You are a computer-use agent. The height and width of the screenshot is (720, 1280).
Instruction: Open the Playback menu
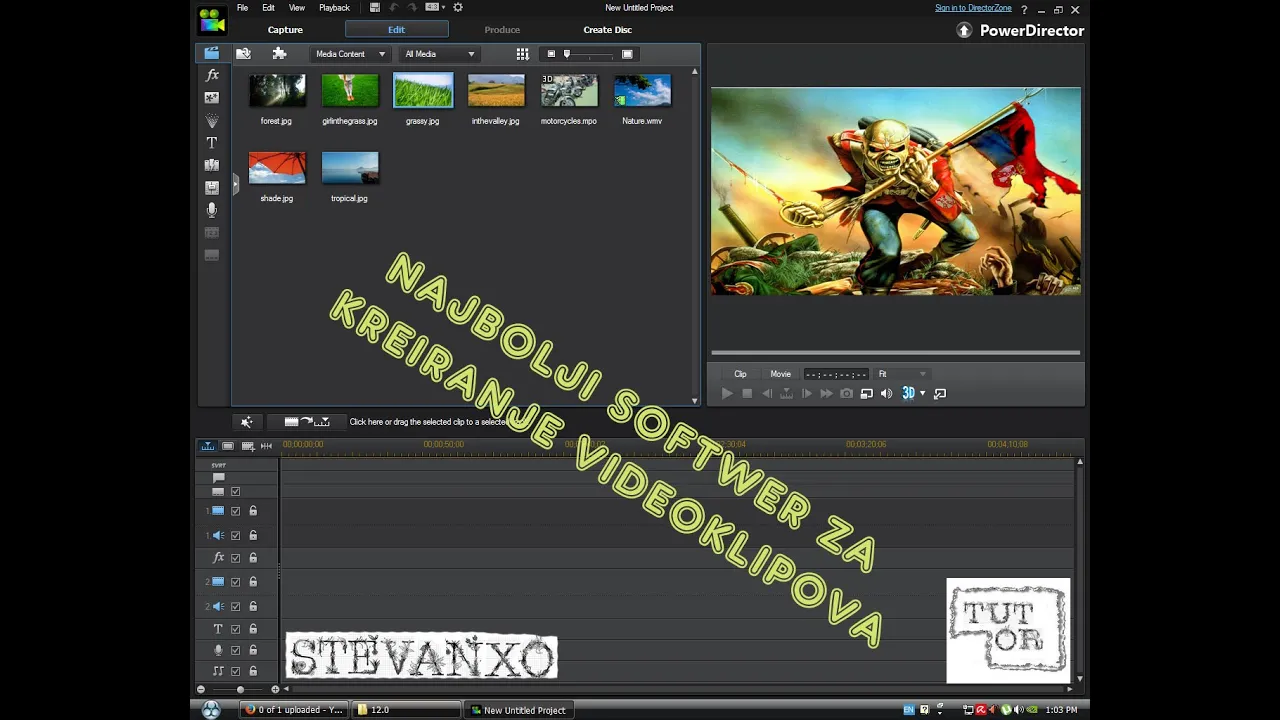[x=334, y=8]
